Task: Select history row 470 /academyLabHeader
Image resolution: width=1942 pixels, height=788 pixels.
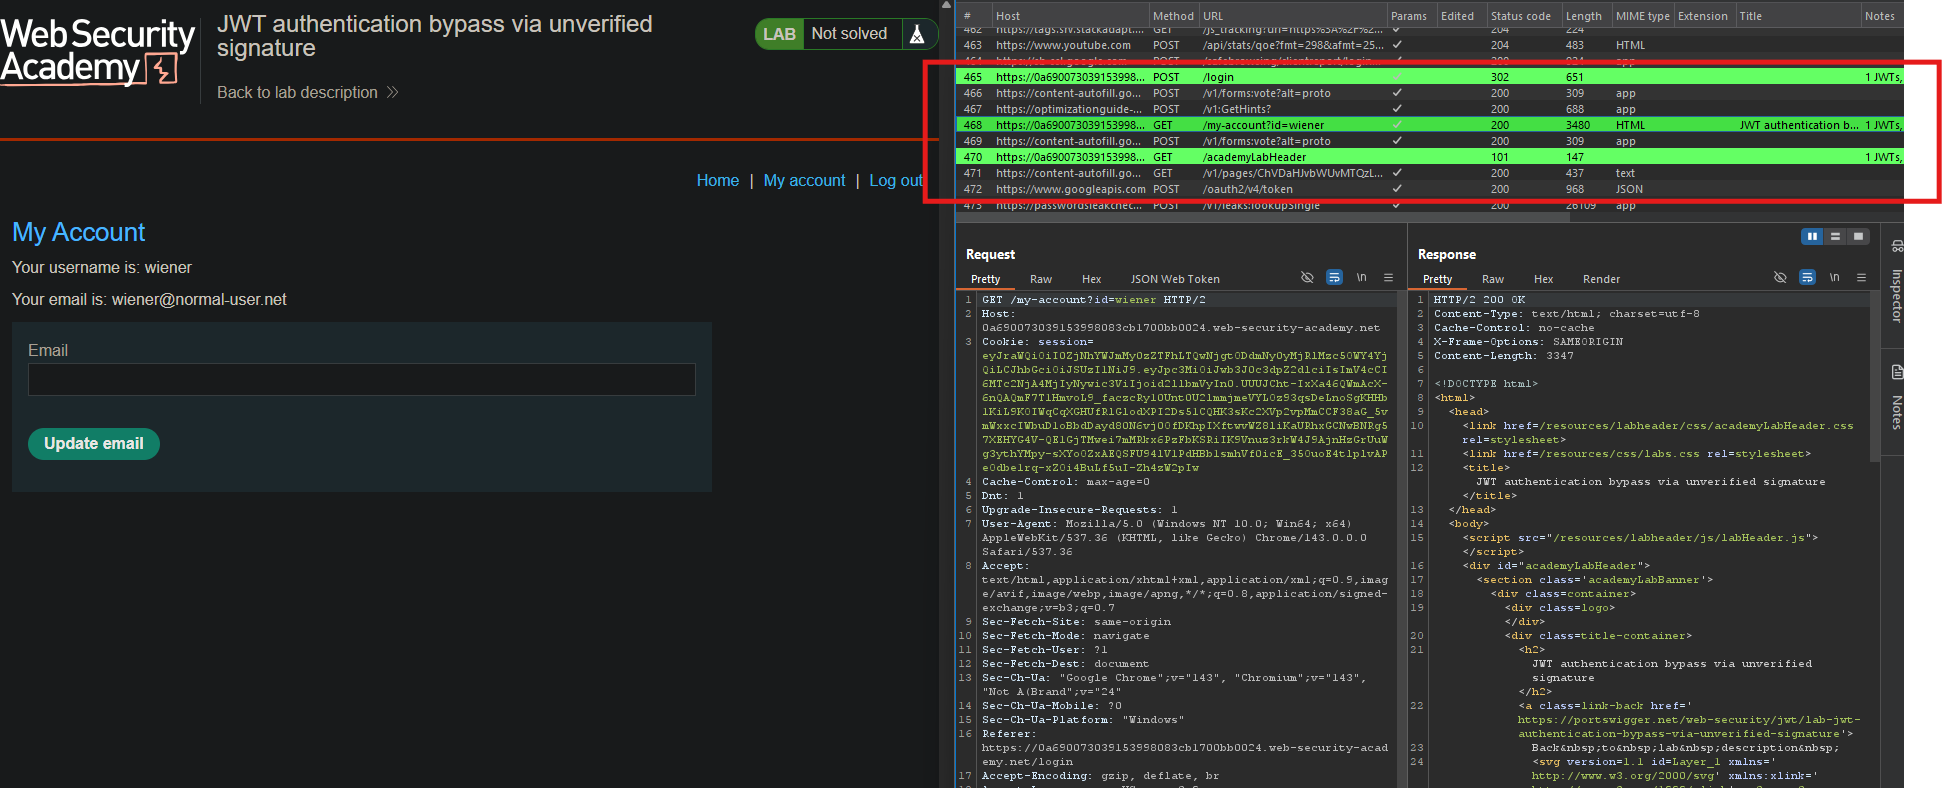Action: click(1430, 157)
